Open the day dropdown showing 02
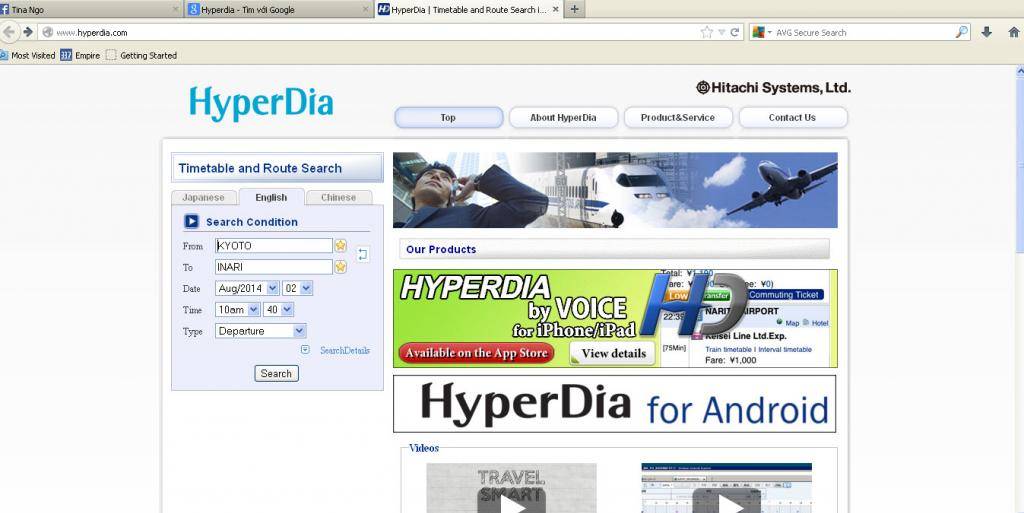 (x=297, y=288)
